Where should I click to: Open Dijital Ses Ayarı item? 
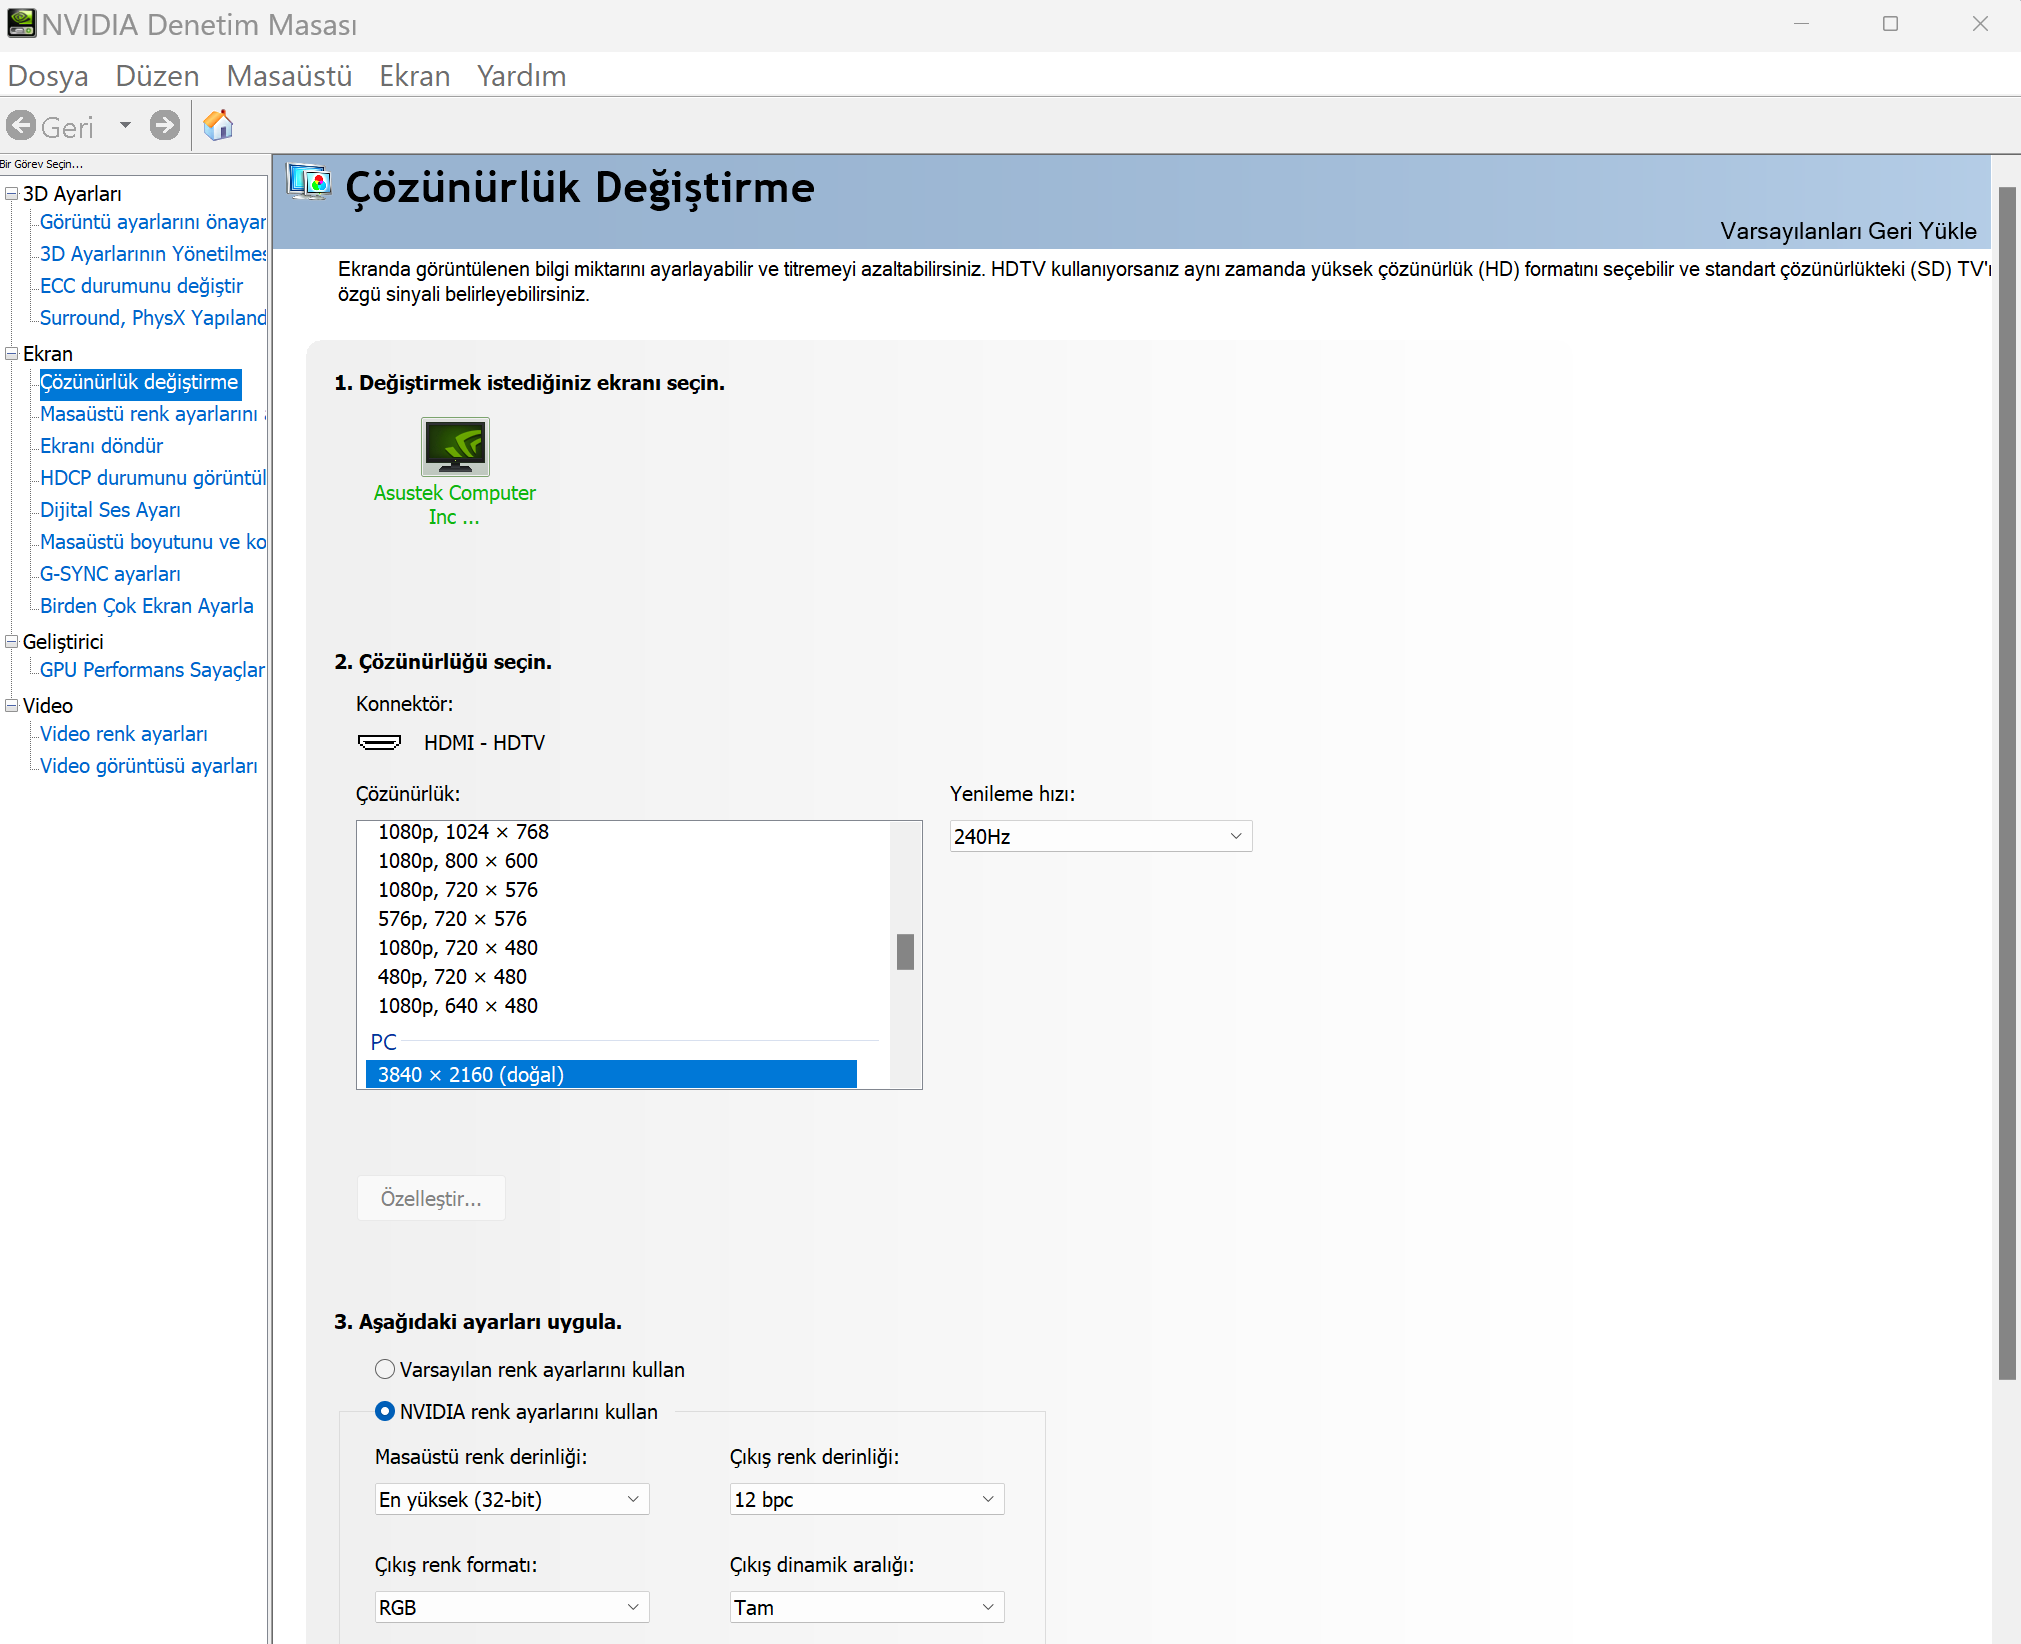click(110, 510)
